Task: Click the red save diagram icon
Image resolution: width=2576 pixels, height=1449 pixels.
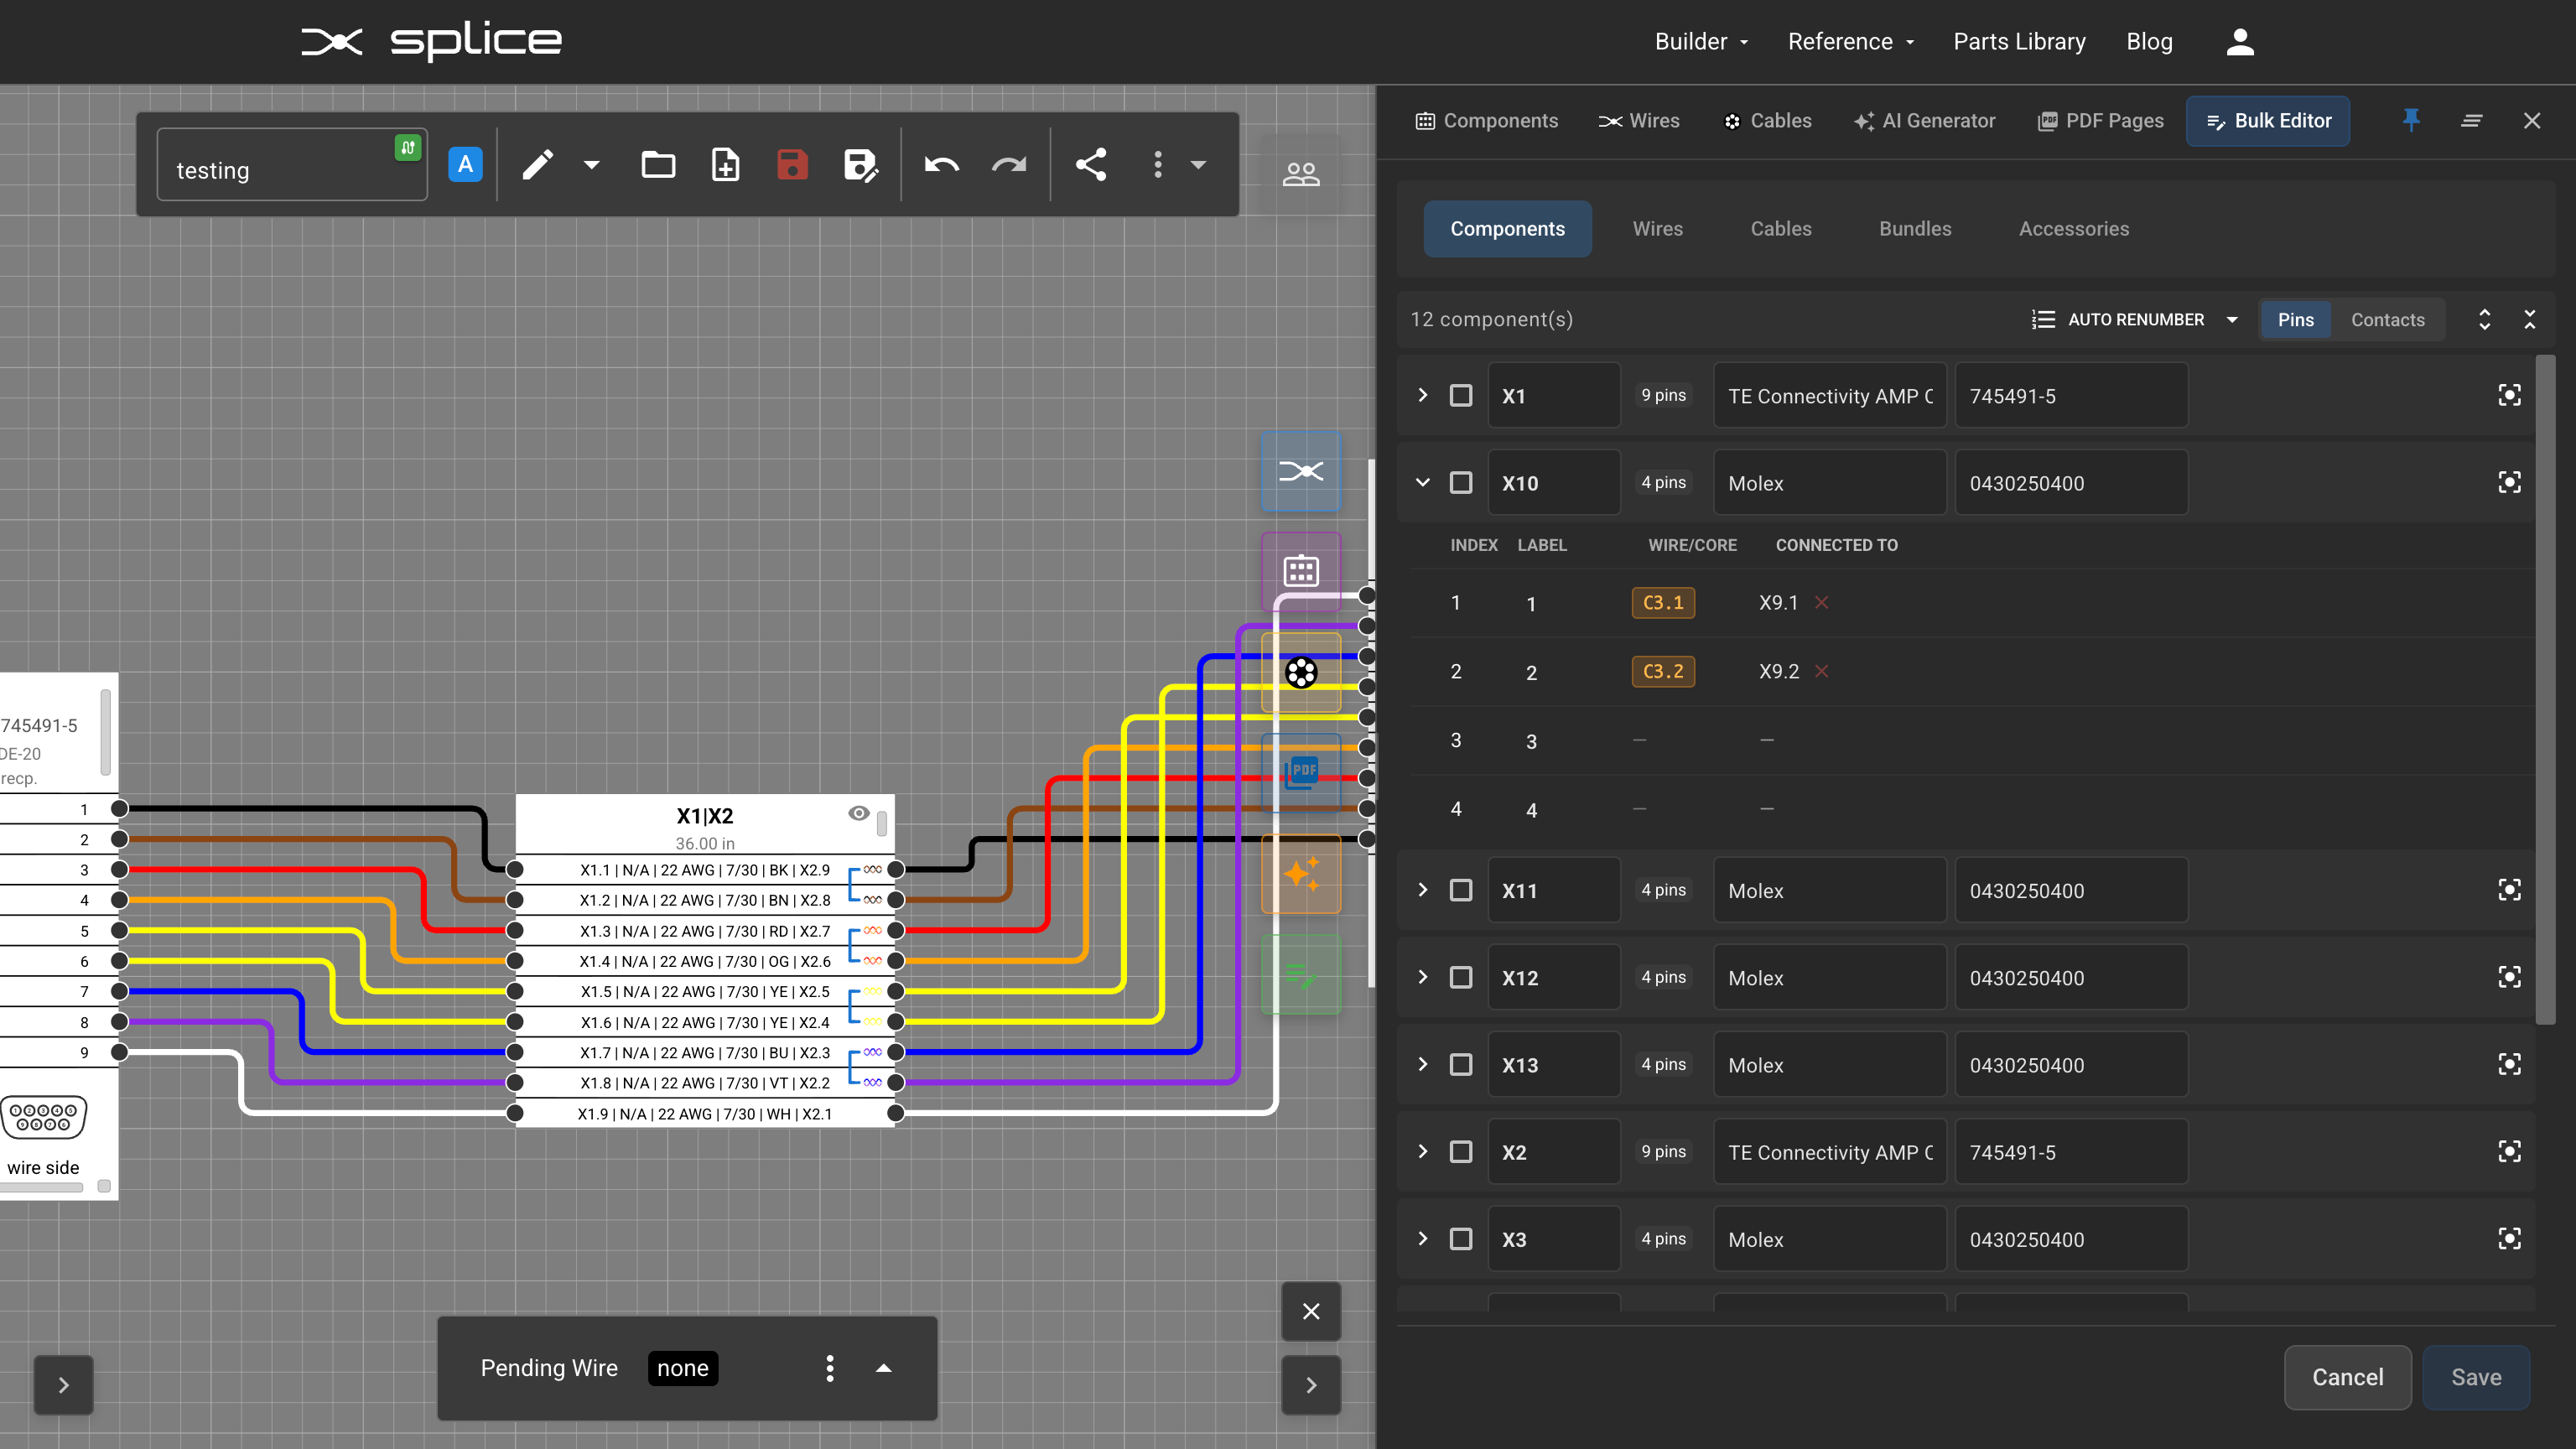Action: pyautogui.click(x=791, y=165)
